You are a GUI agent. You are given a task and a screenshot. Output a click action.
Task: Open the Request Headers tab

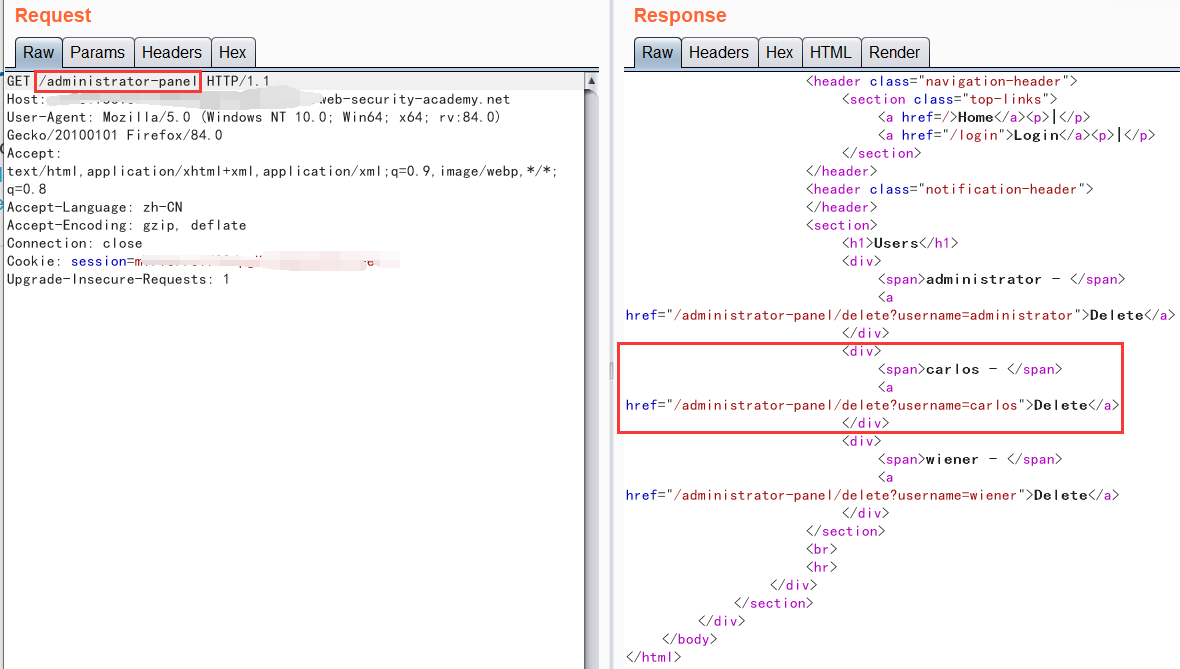(x=172, y=53)
